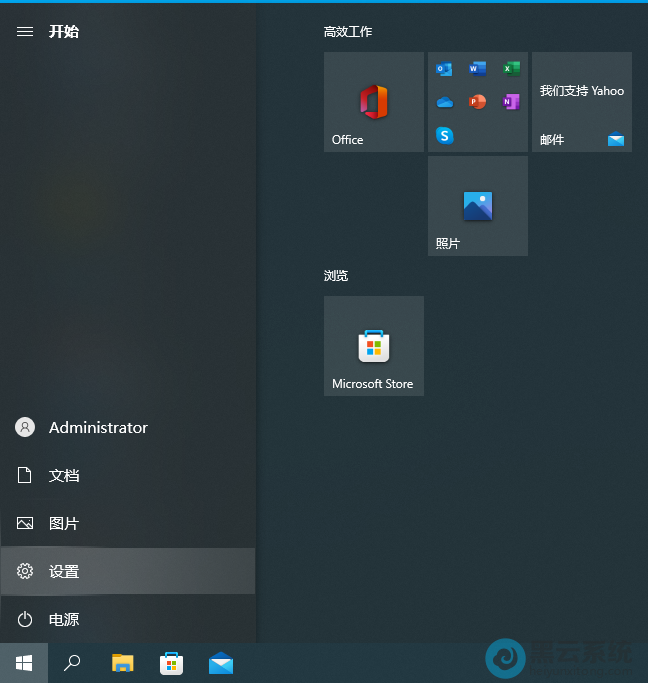Open File Explorer from the taskbar
This screenshot has height=683, width=648.
tap(122, 663)
